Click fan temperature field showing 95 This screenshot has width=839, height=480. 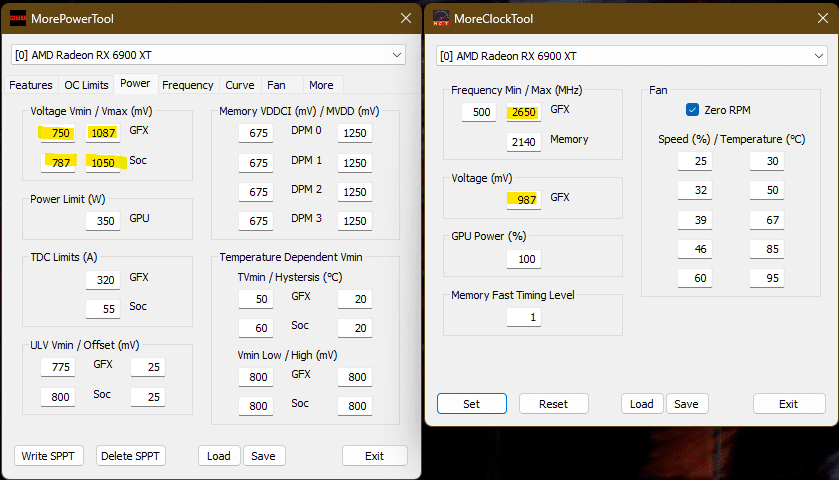point(767,278)
